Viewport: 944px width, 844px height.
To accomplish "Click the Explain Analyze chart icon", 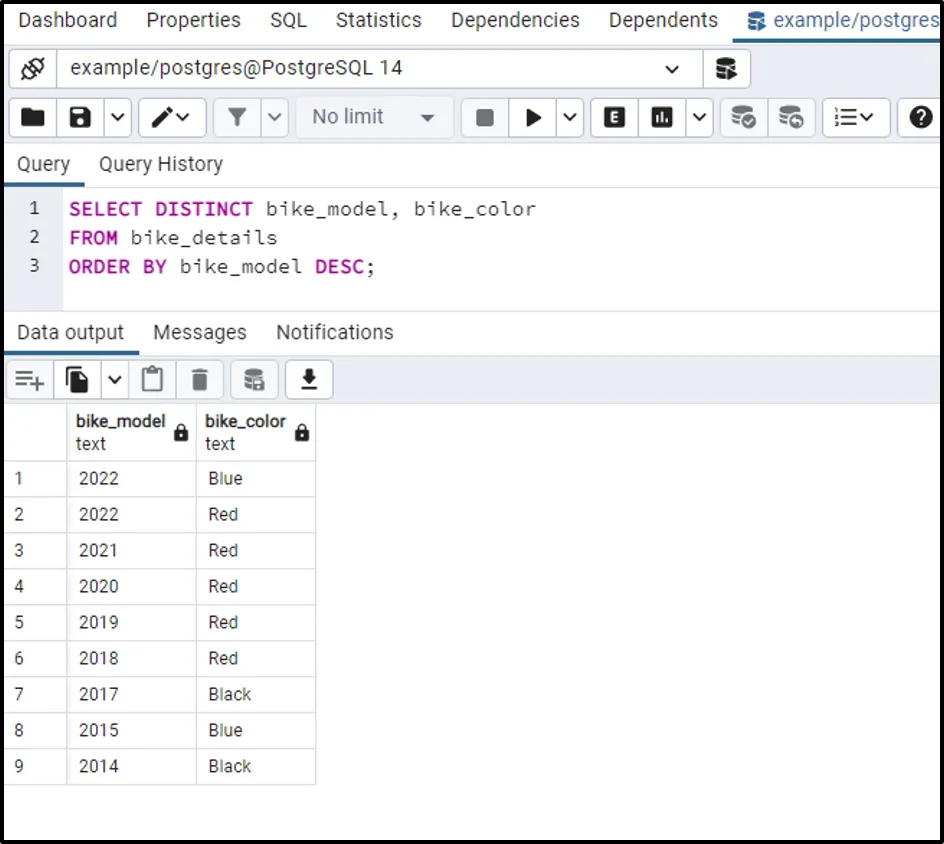I will tap(661, 118).
